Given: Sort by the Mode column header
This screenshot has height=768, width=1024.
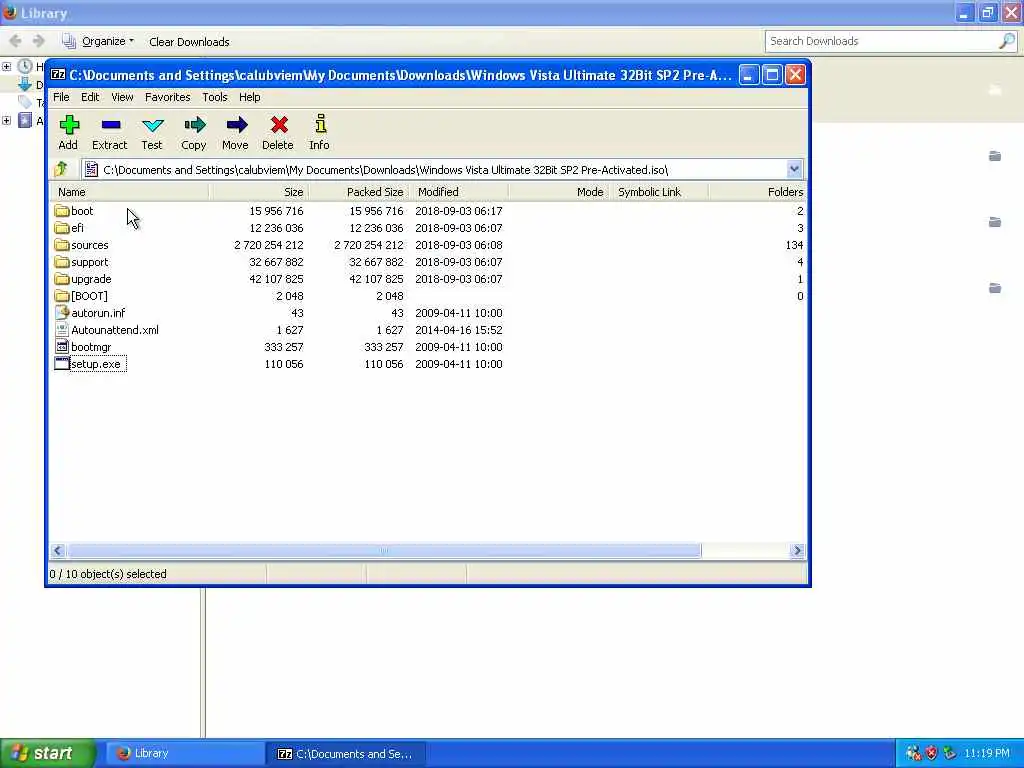Looking at the screenshot, I should tap(559, 192).
